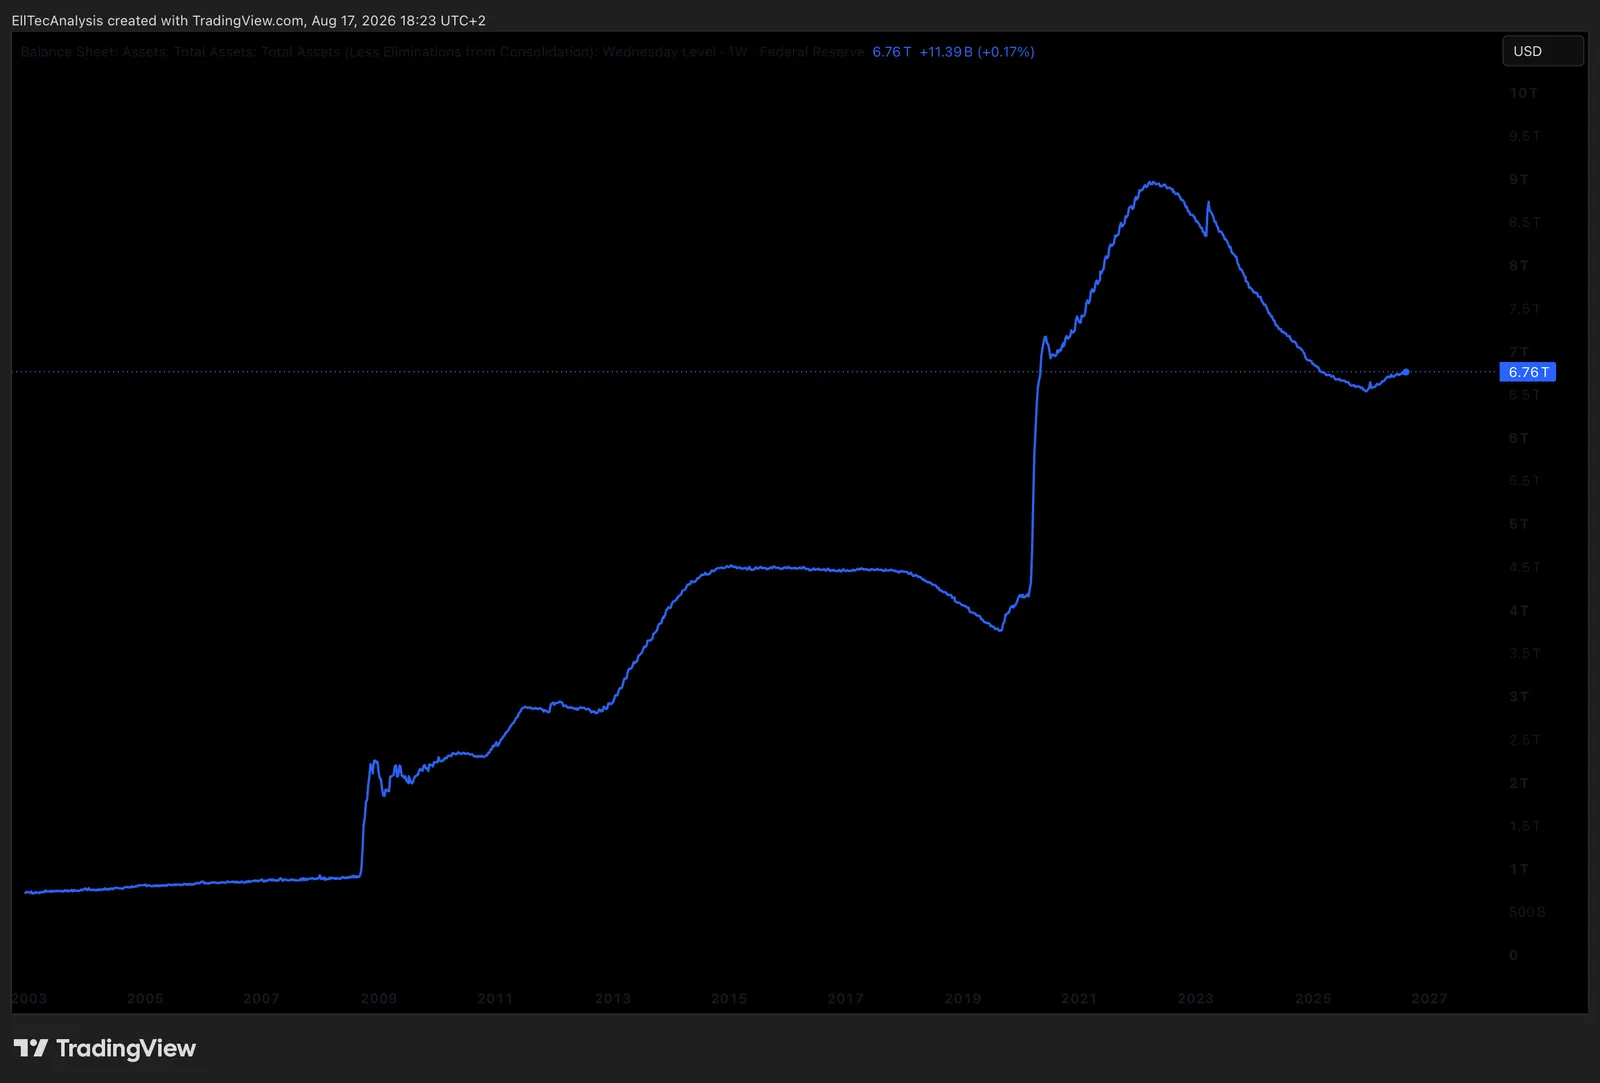
Task: Click the 9 T label on the price axis
Action: tap(1519, 179)
